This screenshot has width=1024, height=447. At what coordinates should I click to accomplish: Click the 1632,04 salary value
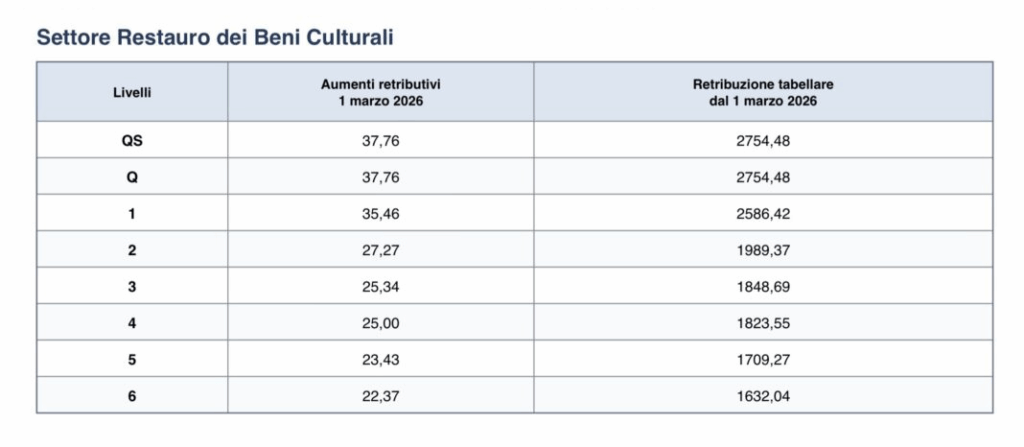tap(763, 394)
